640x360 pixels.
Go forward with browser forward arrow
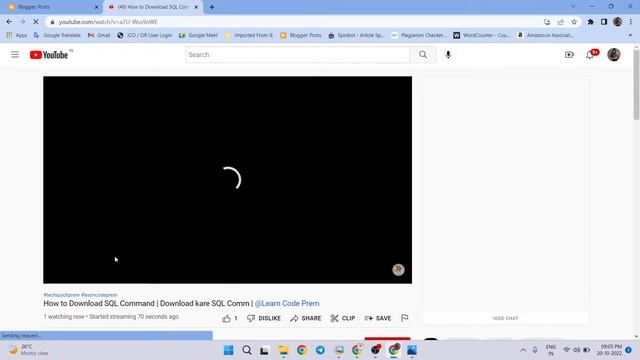pyautogui.click(x=22, y=22)
